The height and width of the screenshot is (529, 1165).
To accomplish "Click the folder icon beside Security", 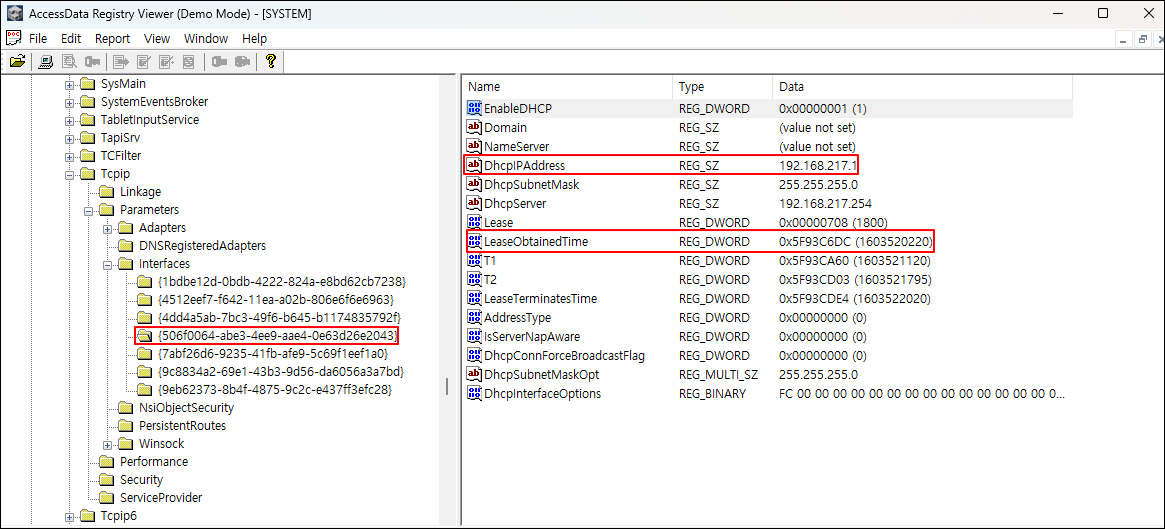I will coord(107,479).
